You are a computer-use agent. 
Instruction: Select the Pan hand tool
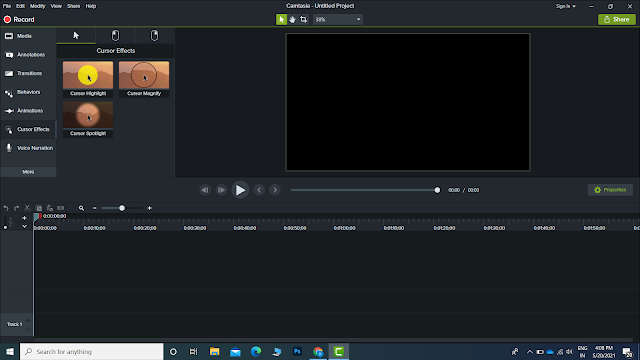292,19
